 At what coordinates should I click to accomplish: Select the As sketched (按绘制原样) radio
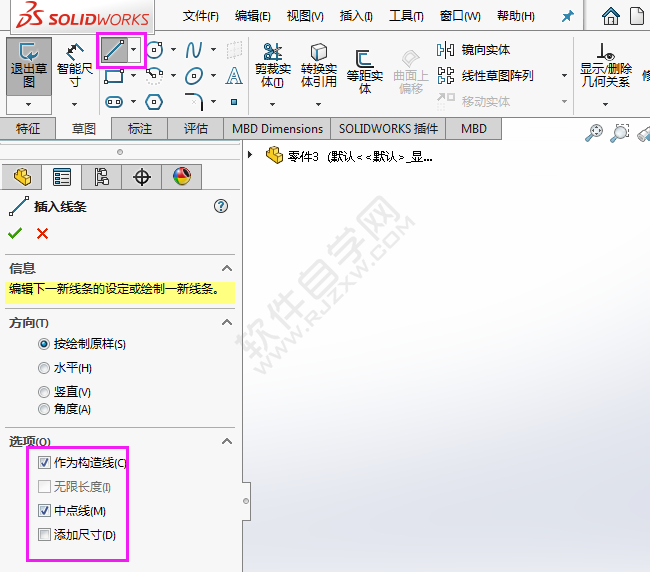pyautogui.click(x=44, y=344)
